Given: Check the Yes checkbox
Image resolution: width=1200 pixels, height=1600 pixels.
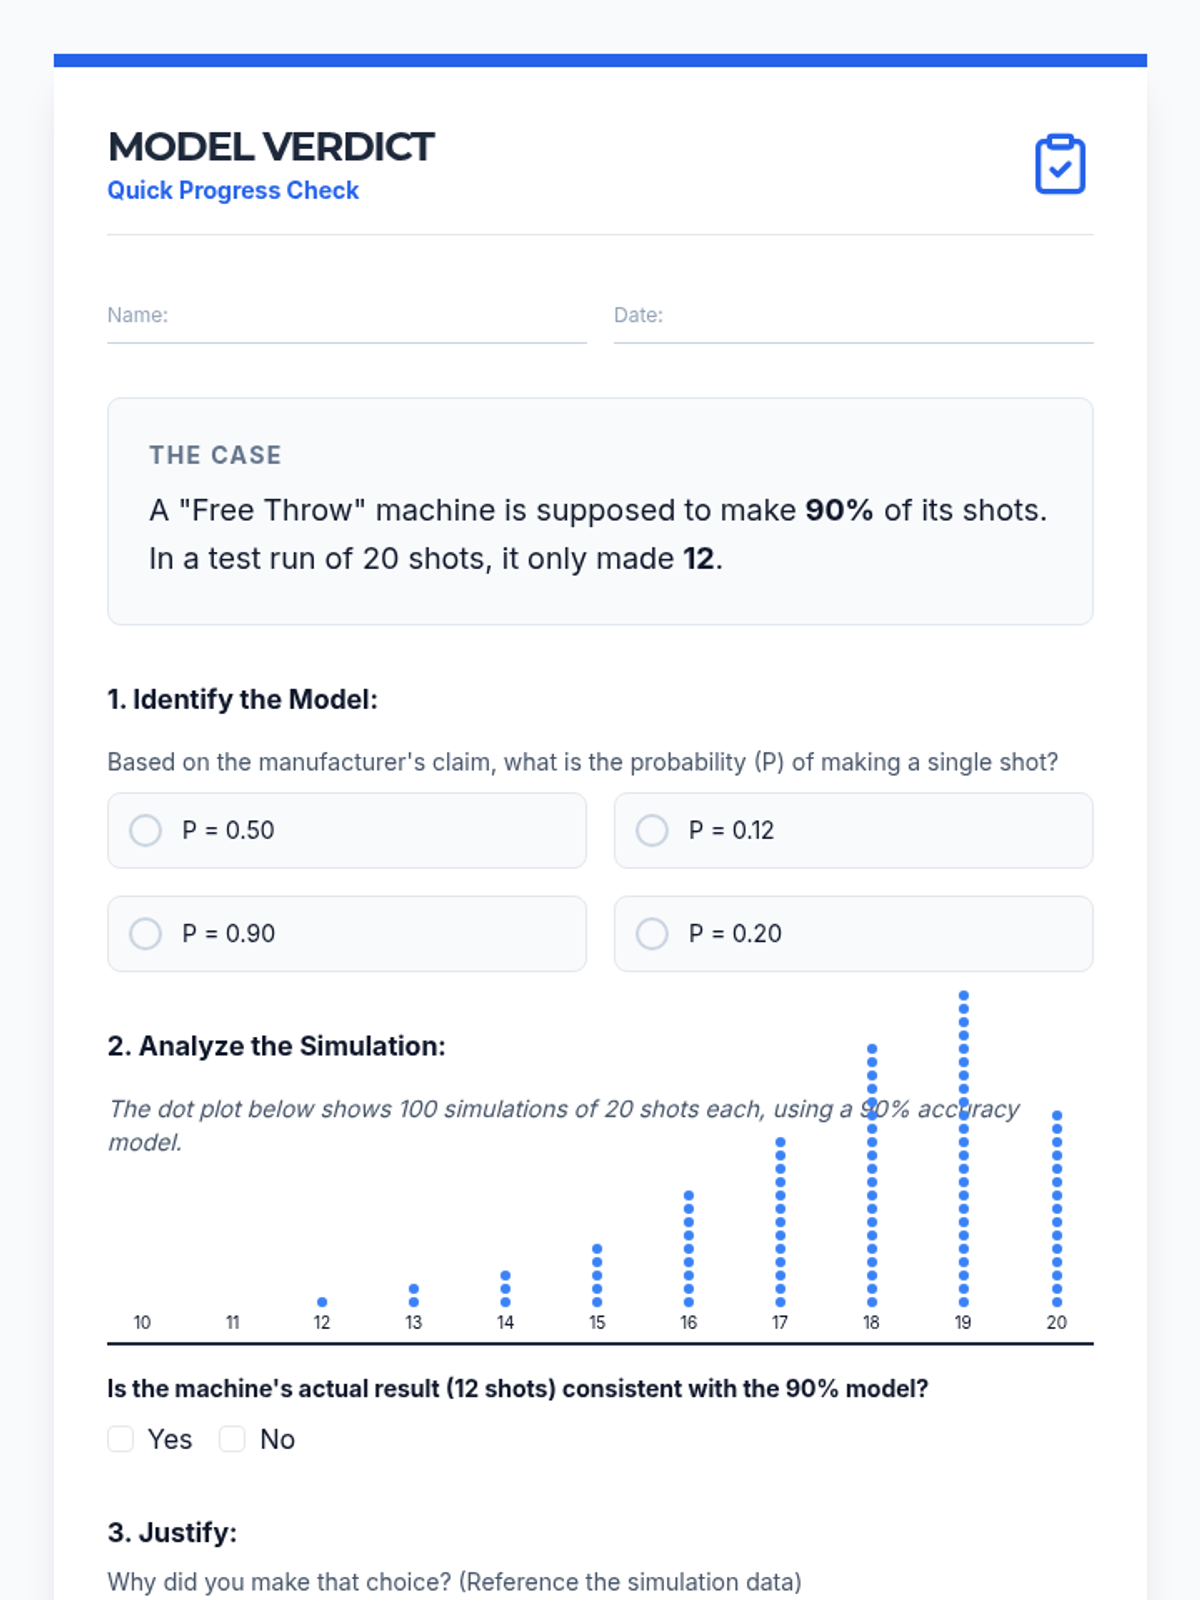Looking at the screenshot, I should click(x=121, y=1439).
